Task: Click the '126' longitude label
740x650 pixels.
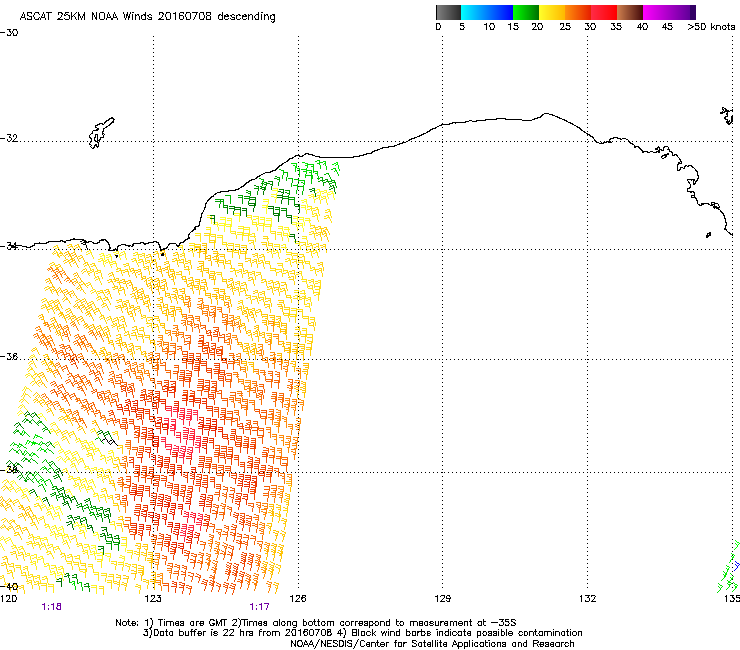Action: (x=298, y=599)
